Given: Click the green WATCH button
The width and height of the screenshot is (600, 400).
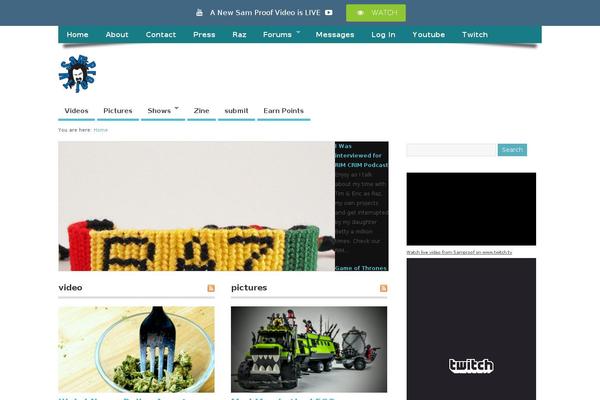Looking at the screenshot, I should (376, 13).
